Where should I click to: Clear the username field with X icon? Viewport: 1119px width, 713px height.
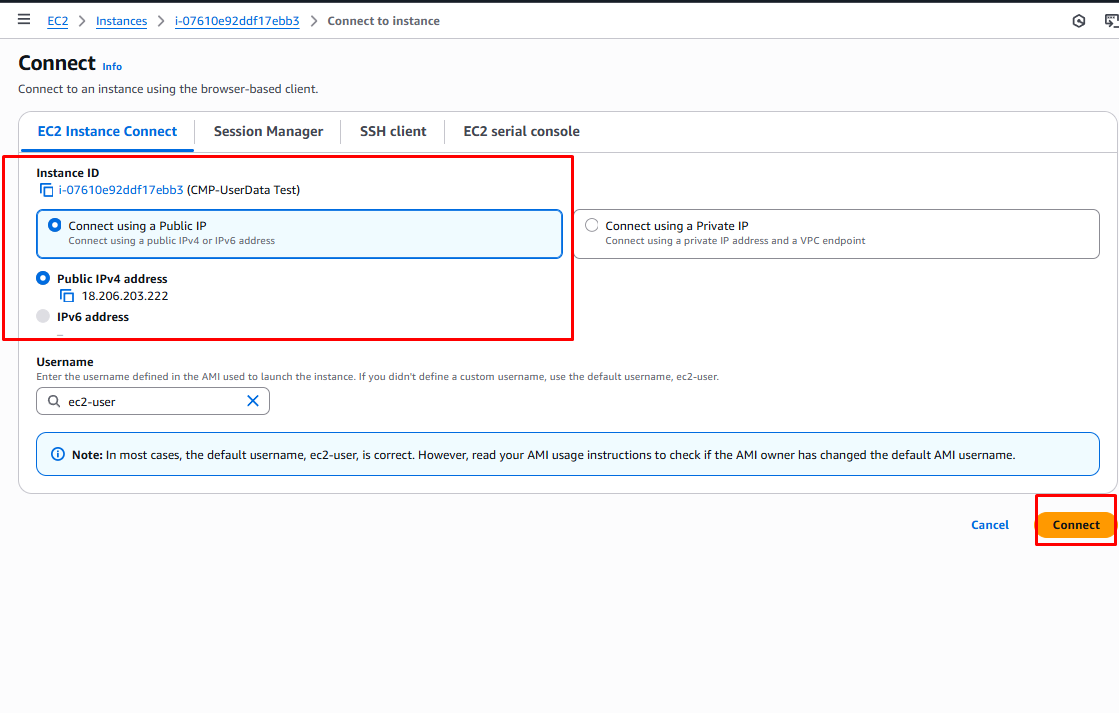click(253, 401)
